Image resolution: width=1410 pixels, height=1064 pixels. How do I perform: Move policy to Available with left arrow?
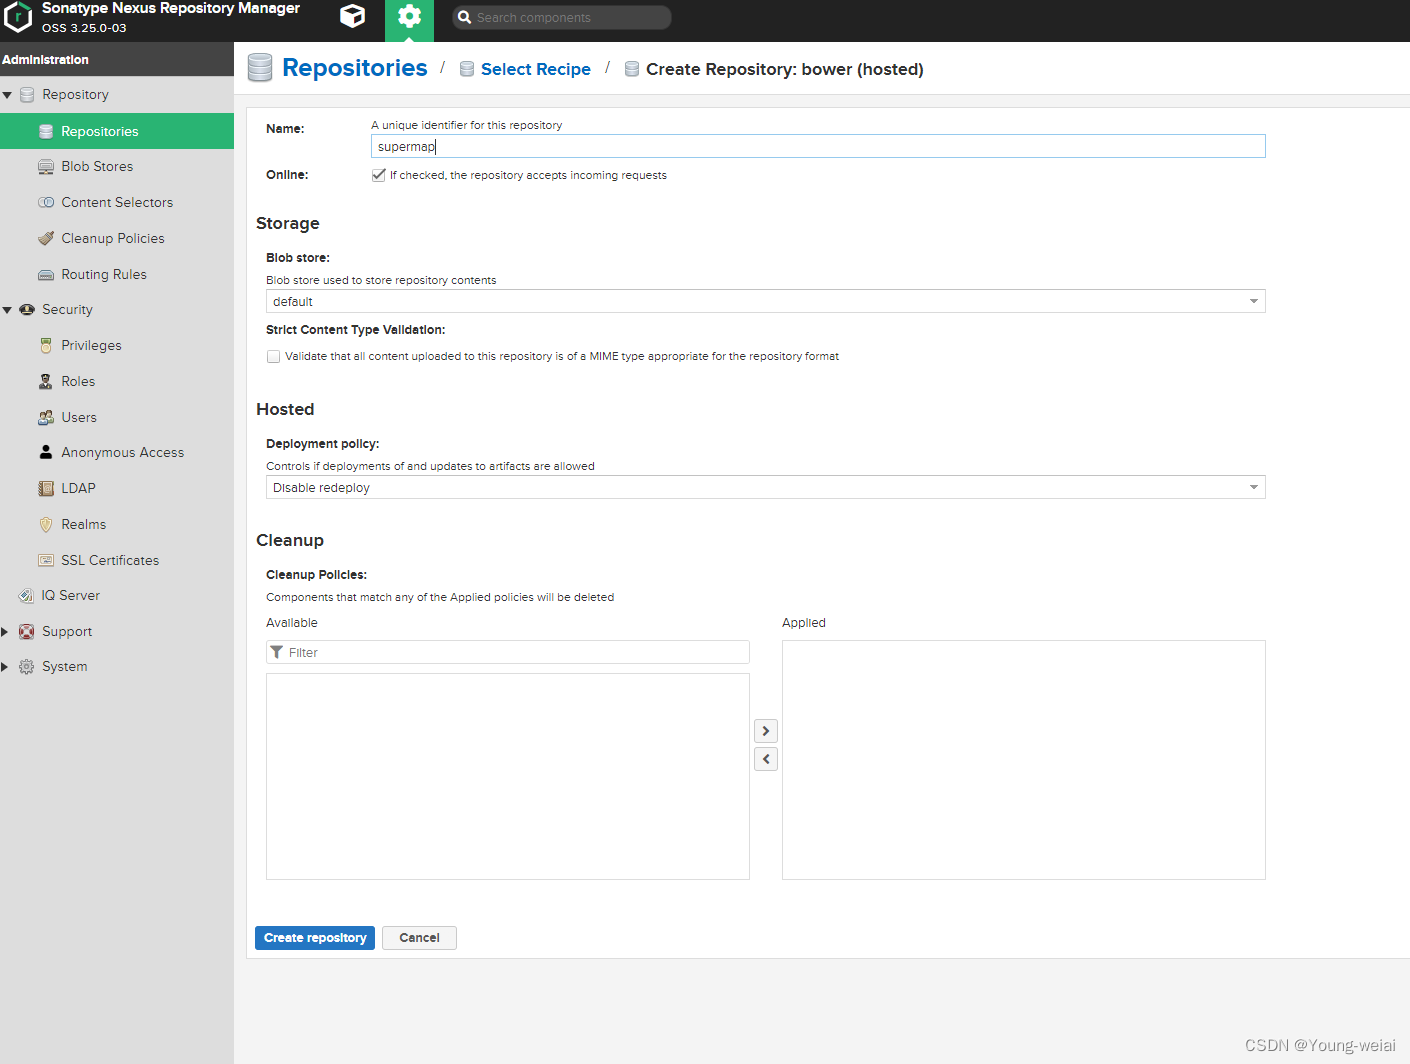[x=766, y=759]
